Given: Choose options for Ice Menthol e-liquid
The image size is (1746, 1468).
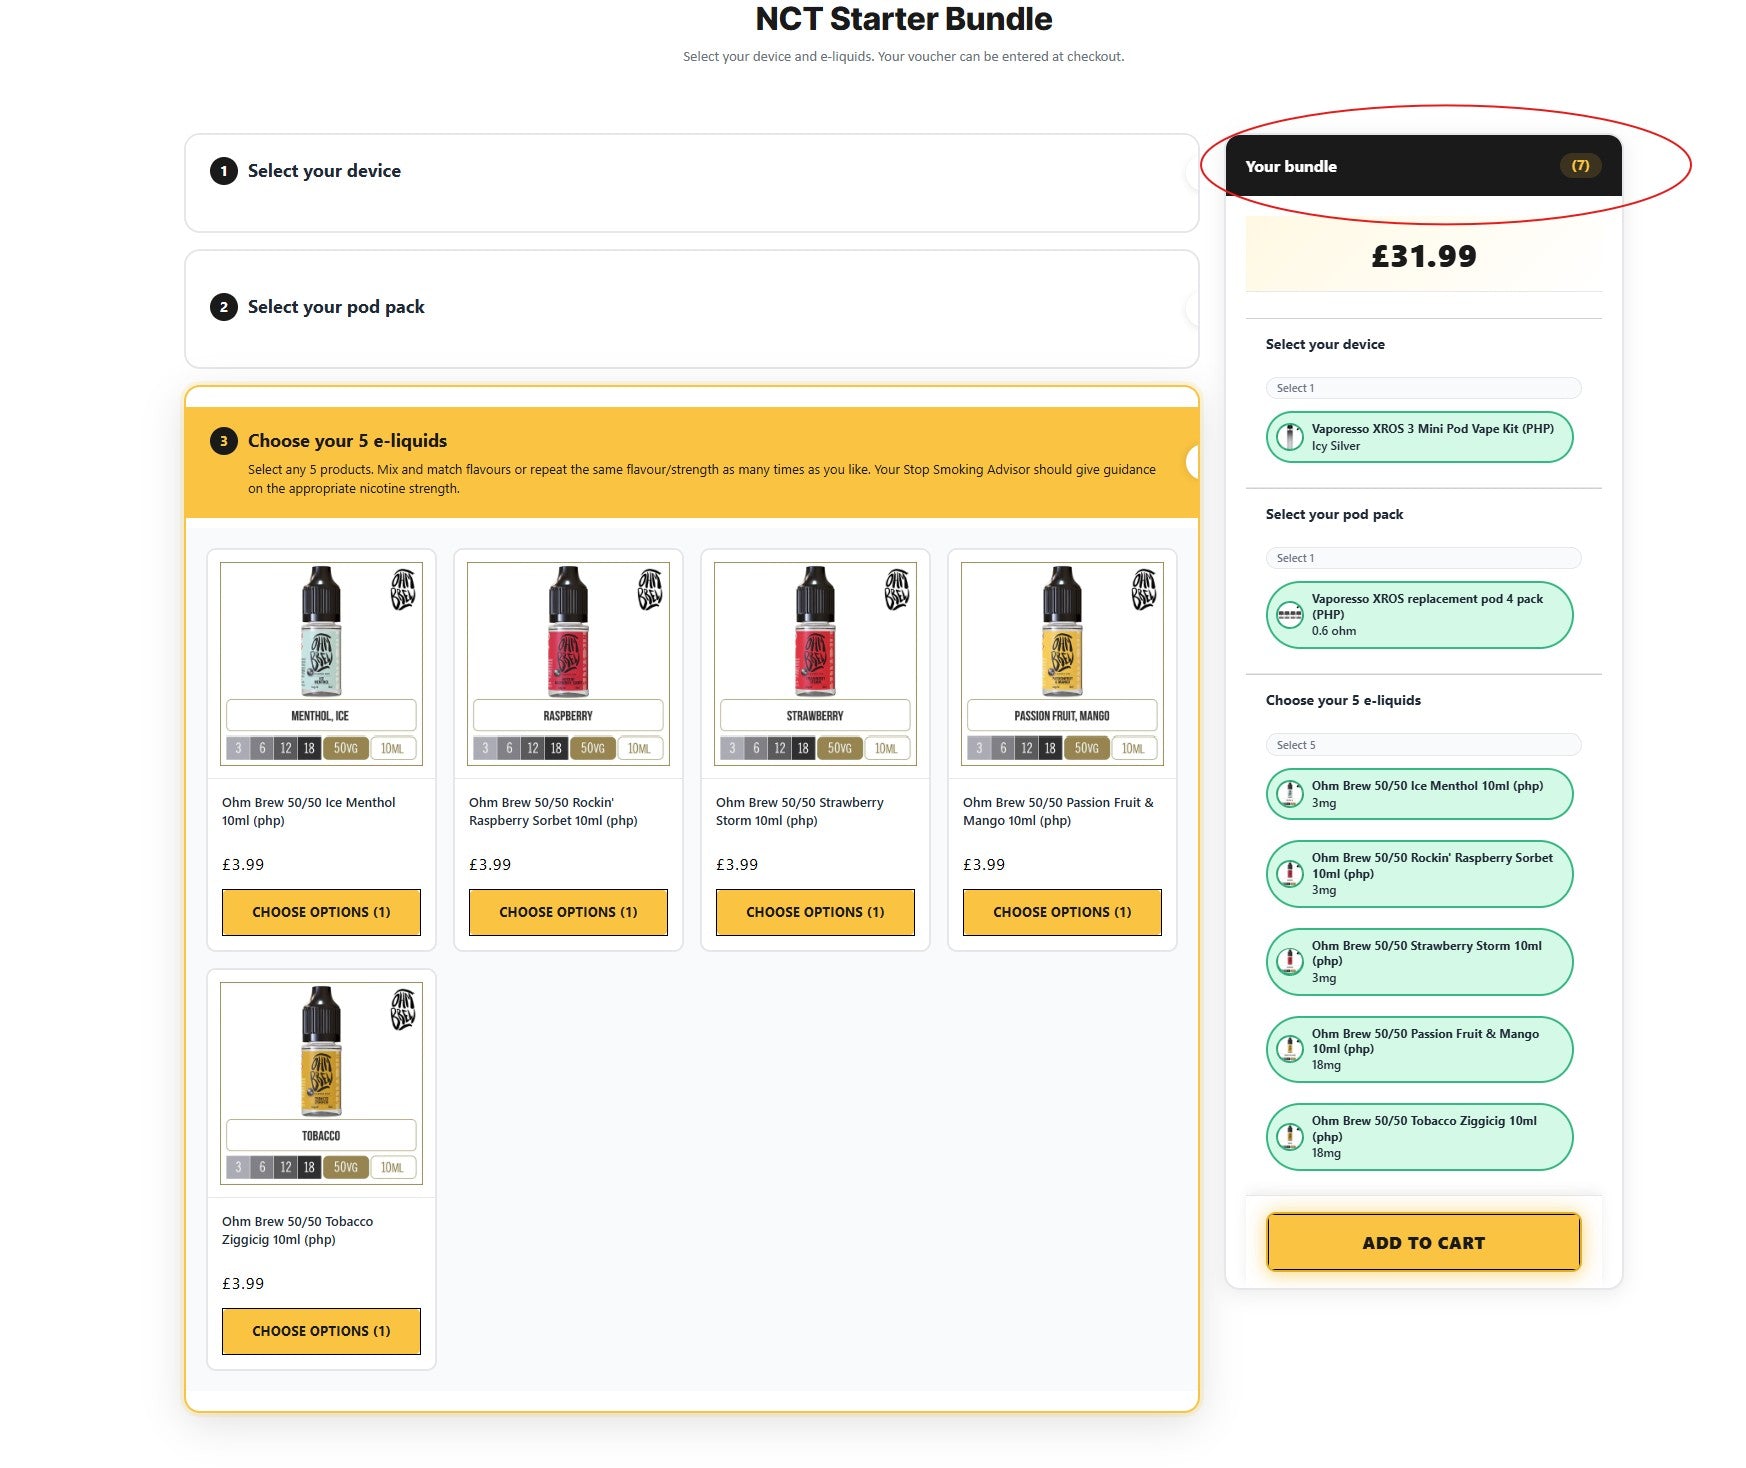Looking at the screenshot, I should (x=321, y=912).
